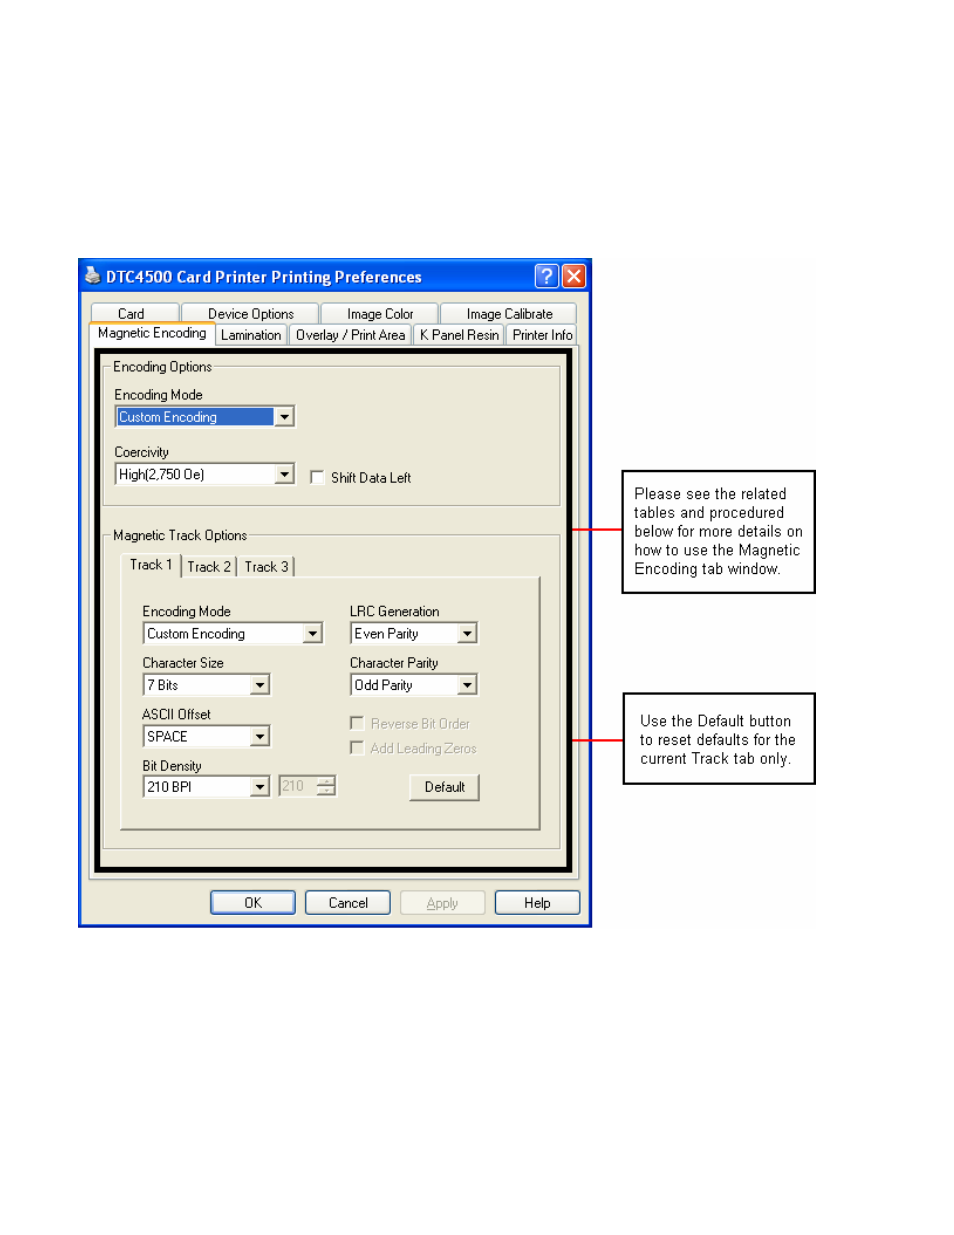Expand the Bit Density dropdown
Viewport: 954px width, 1235px height.
tap(260, 787)
